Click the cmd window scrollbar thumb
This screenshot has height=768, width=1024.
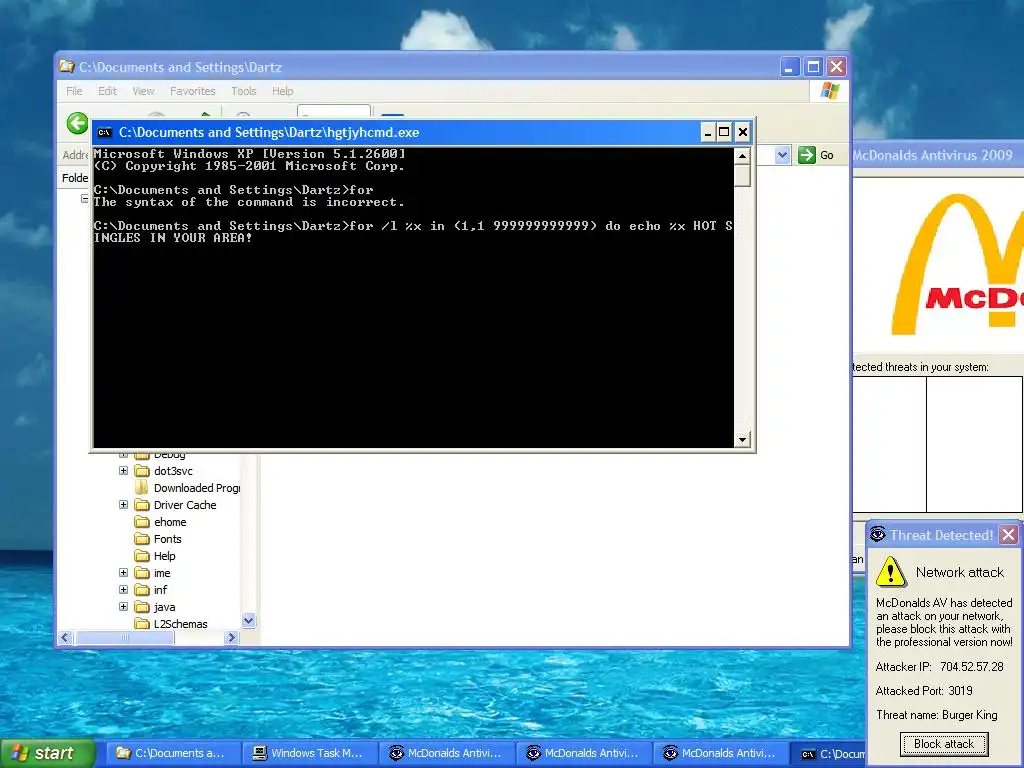click(x=742, y=175)
